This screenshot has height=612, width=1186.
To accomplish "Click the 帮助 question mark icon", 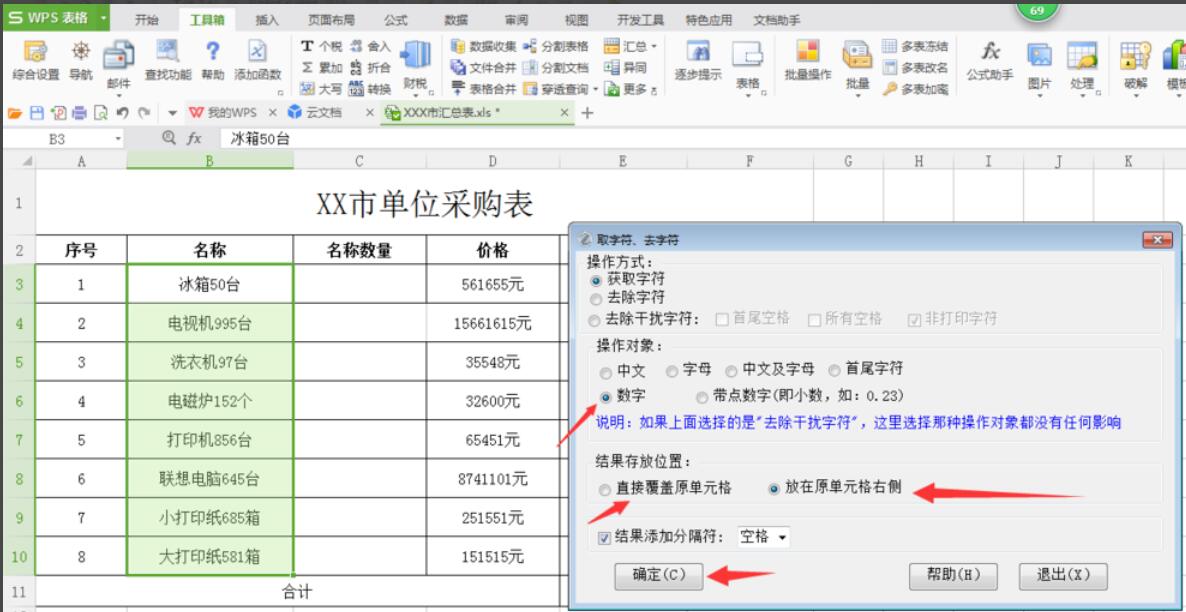I will [x=213, y=61].
